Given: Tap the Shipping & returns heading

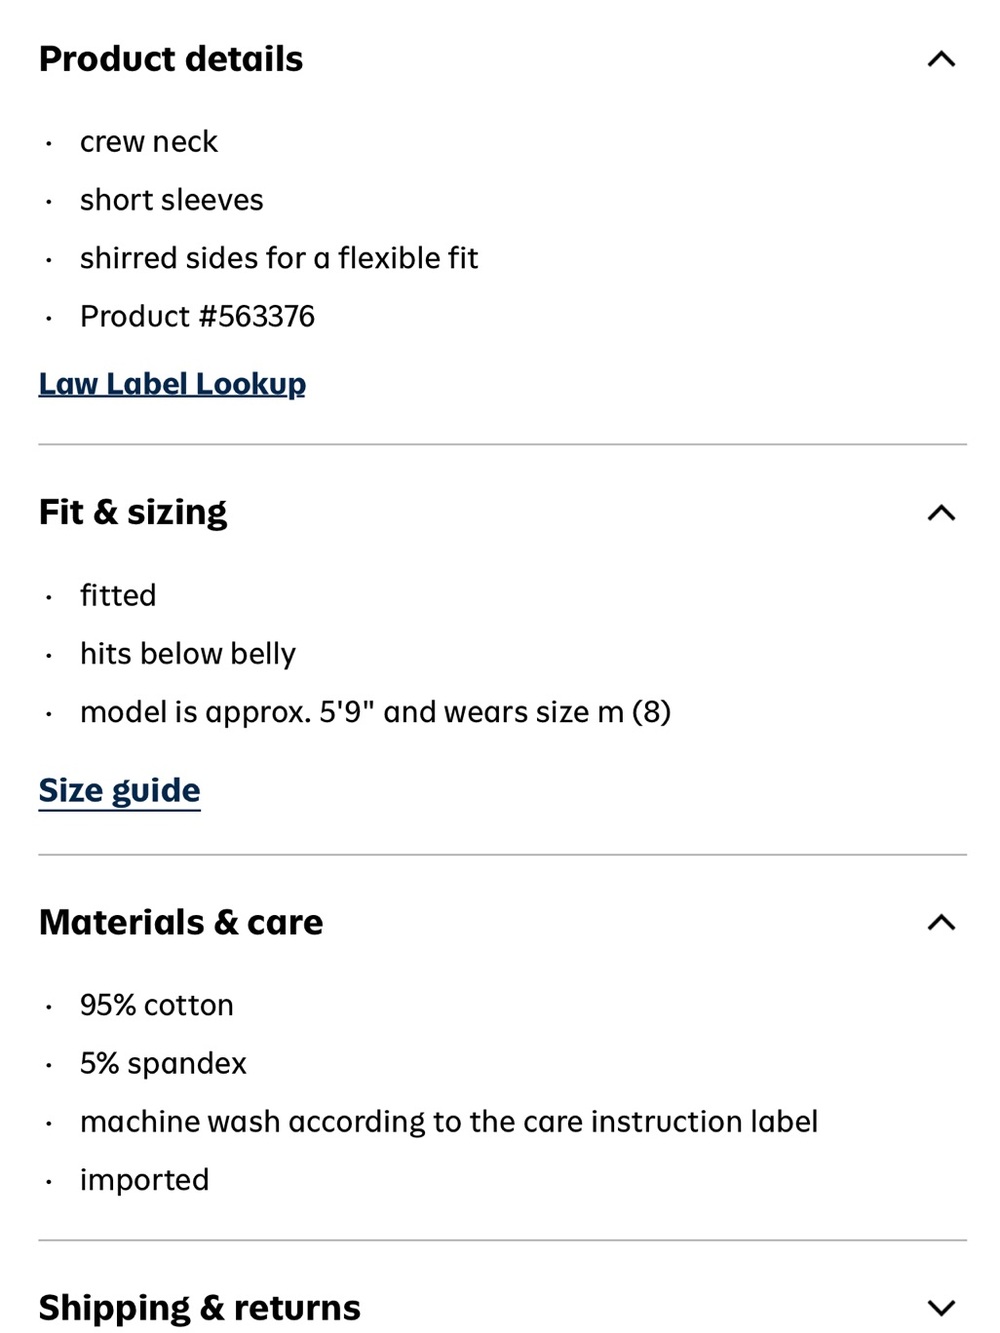Looking at the screenshot, I should click(x=200, y=1307).
